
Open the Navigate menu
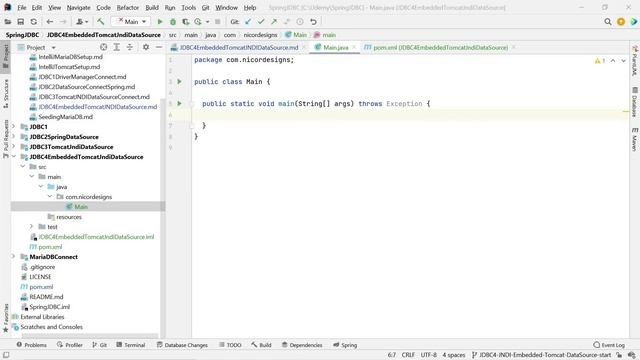coord(78,8)
